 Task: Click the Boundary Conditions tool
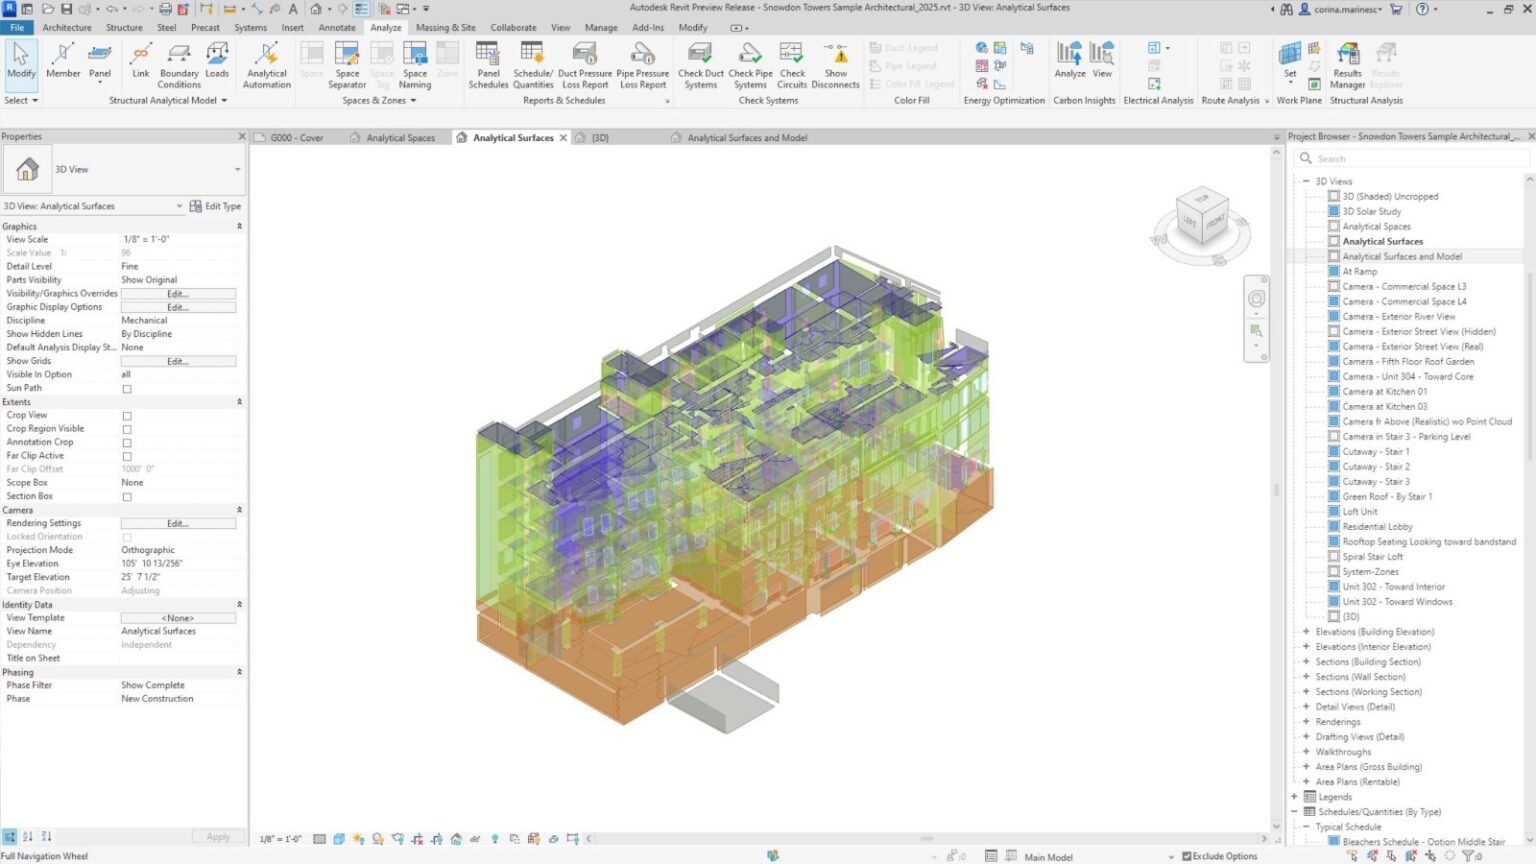(178, 65)
